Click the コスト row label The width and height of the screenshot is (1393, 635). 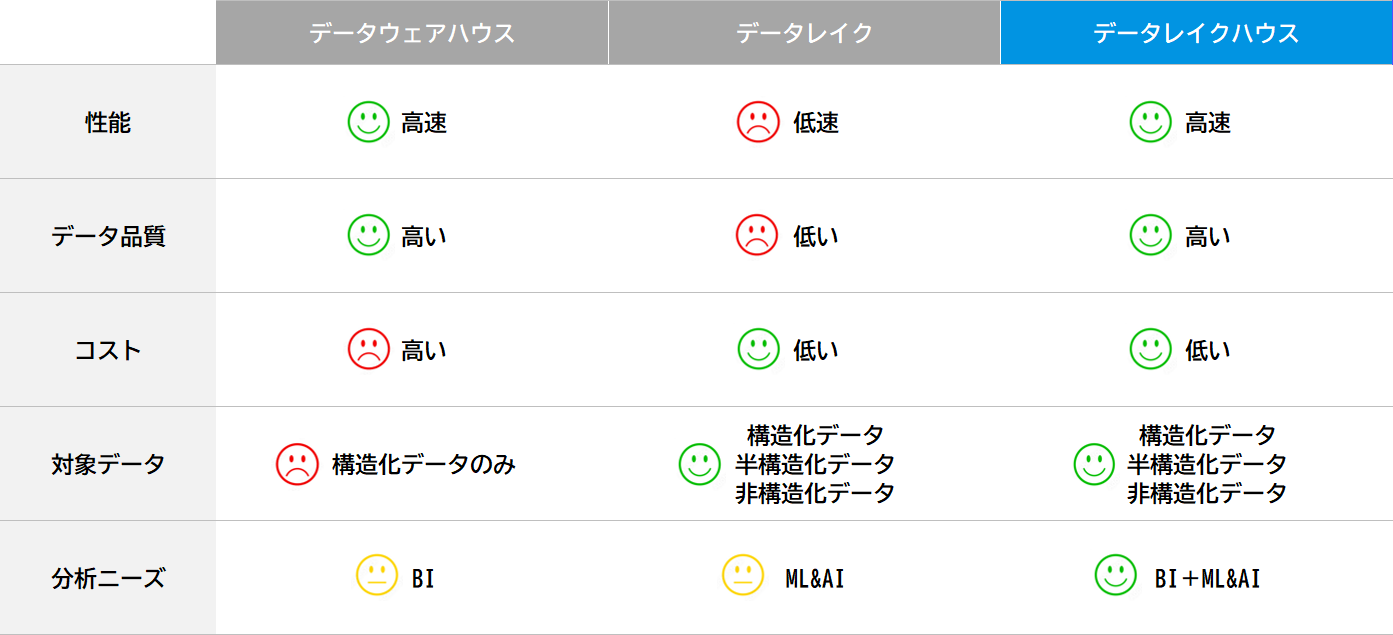(x=108, y=351)
